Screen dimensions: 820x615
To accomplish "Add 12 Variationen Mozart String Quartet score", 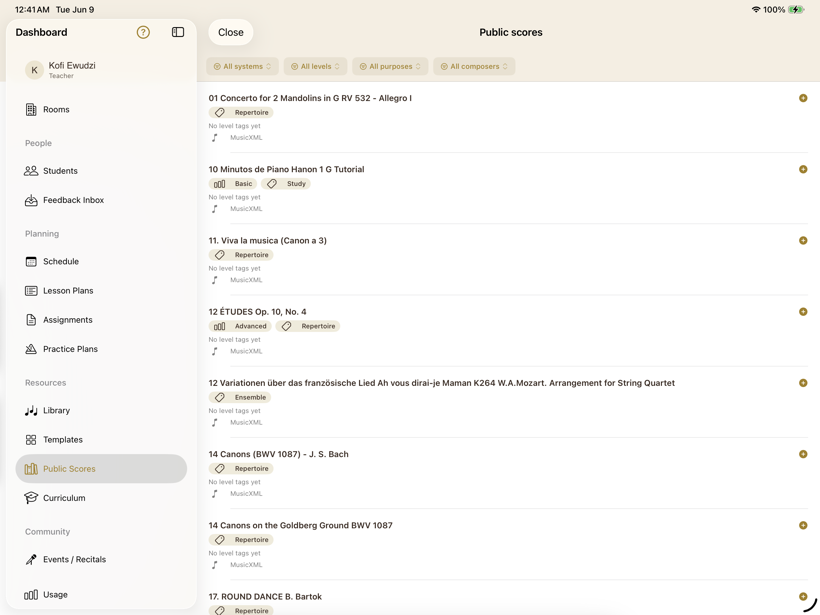I will coord(803,383).
